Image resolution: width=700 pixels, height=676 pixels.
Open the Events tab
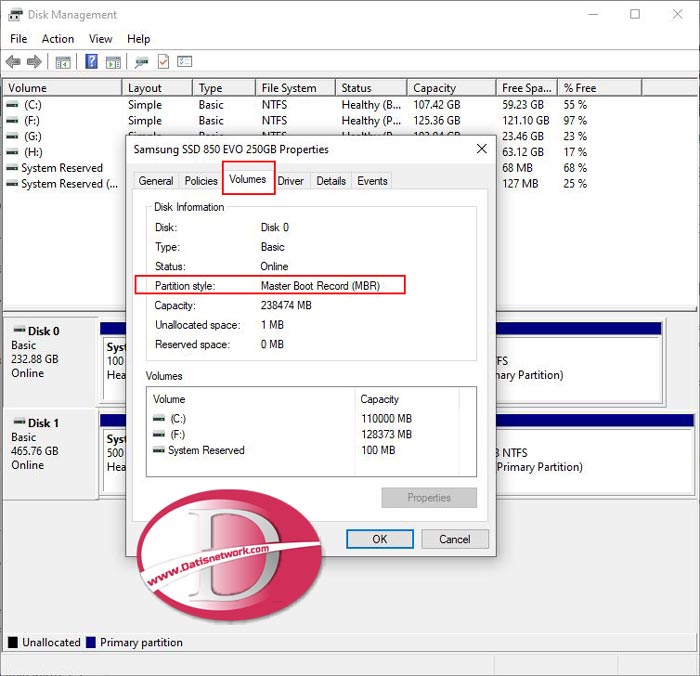pos(372,181)
